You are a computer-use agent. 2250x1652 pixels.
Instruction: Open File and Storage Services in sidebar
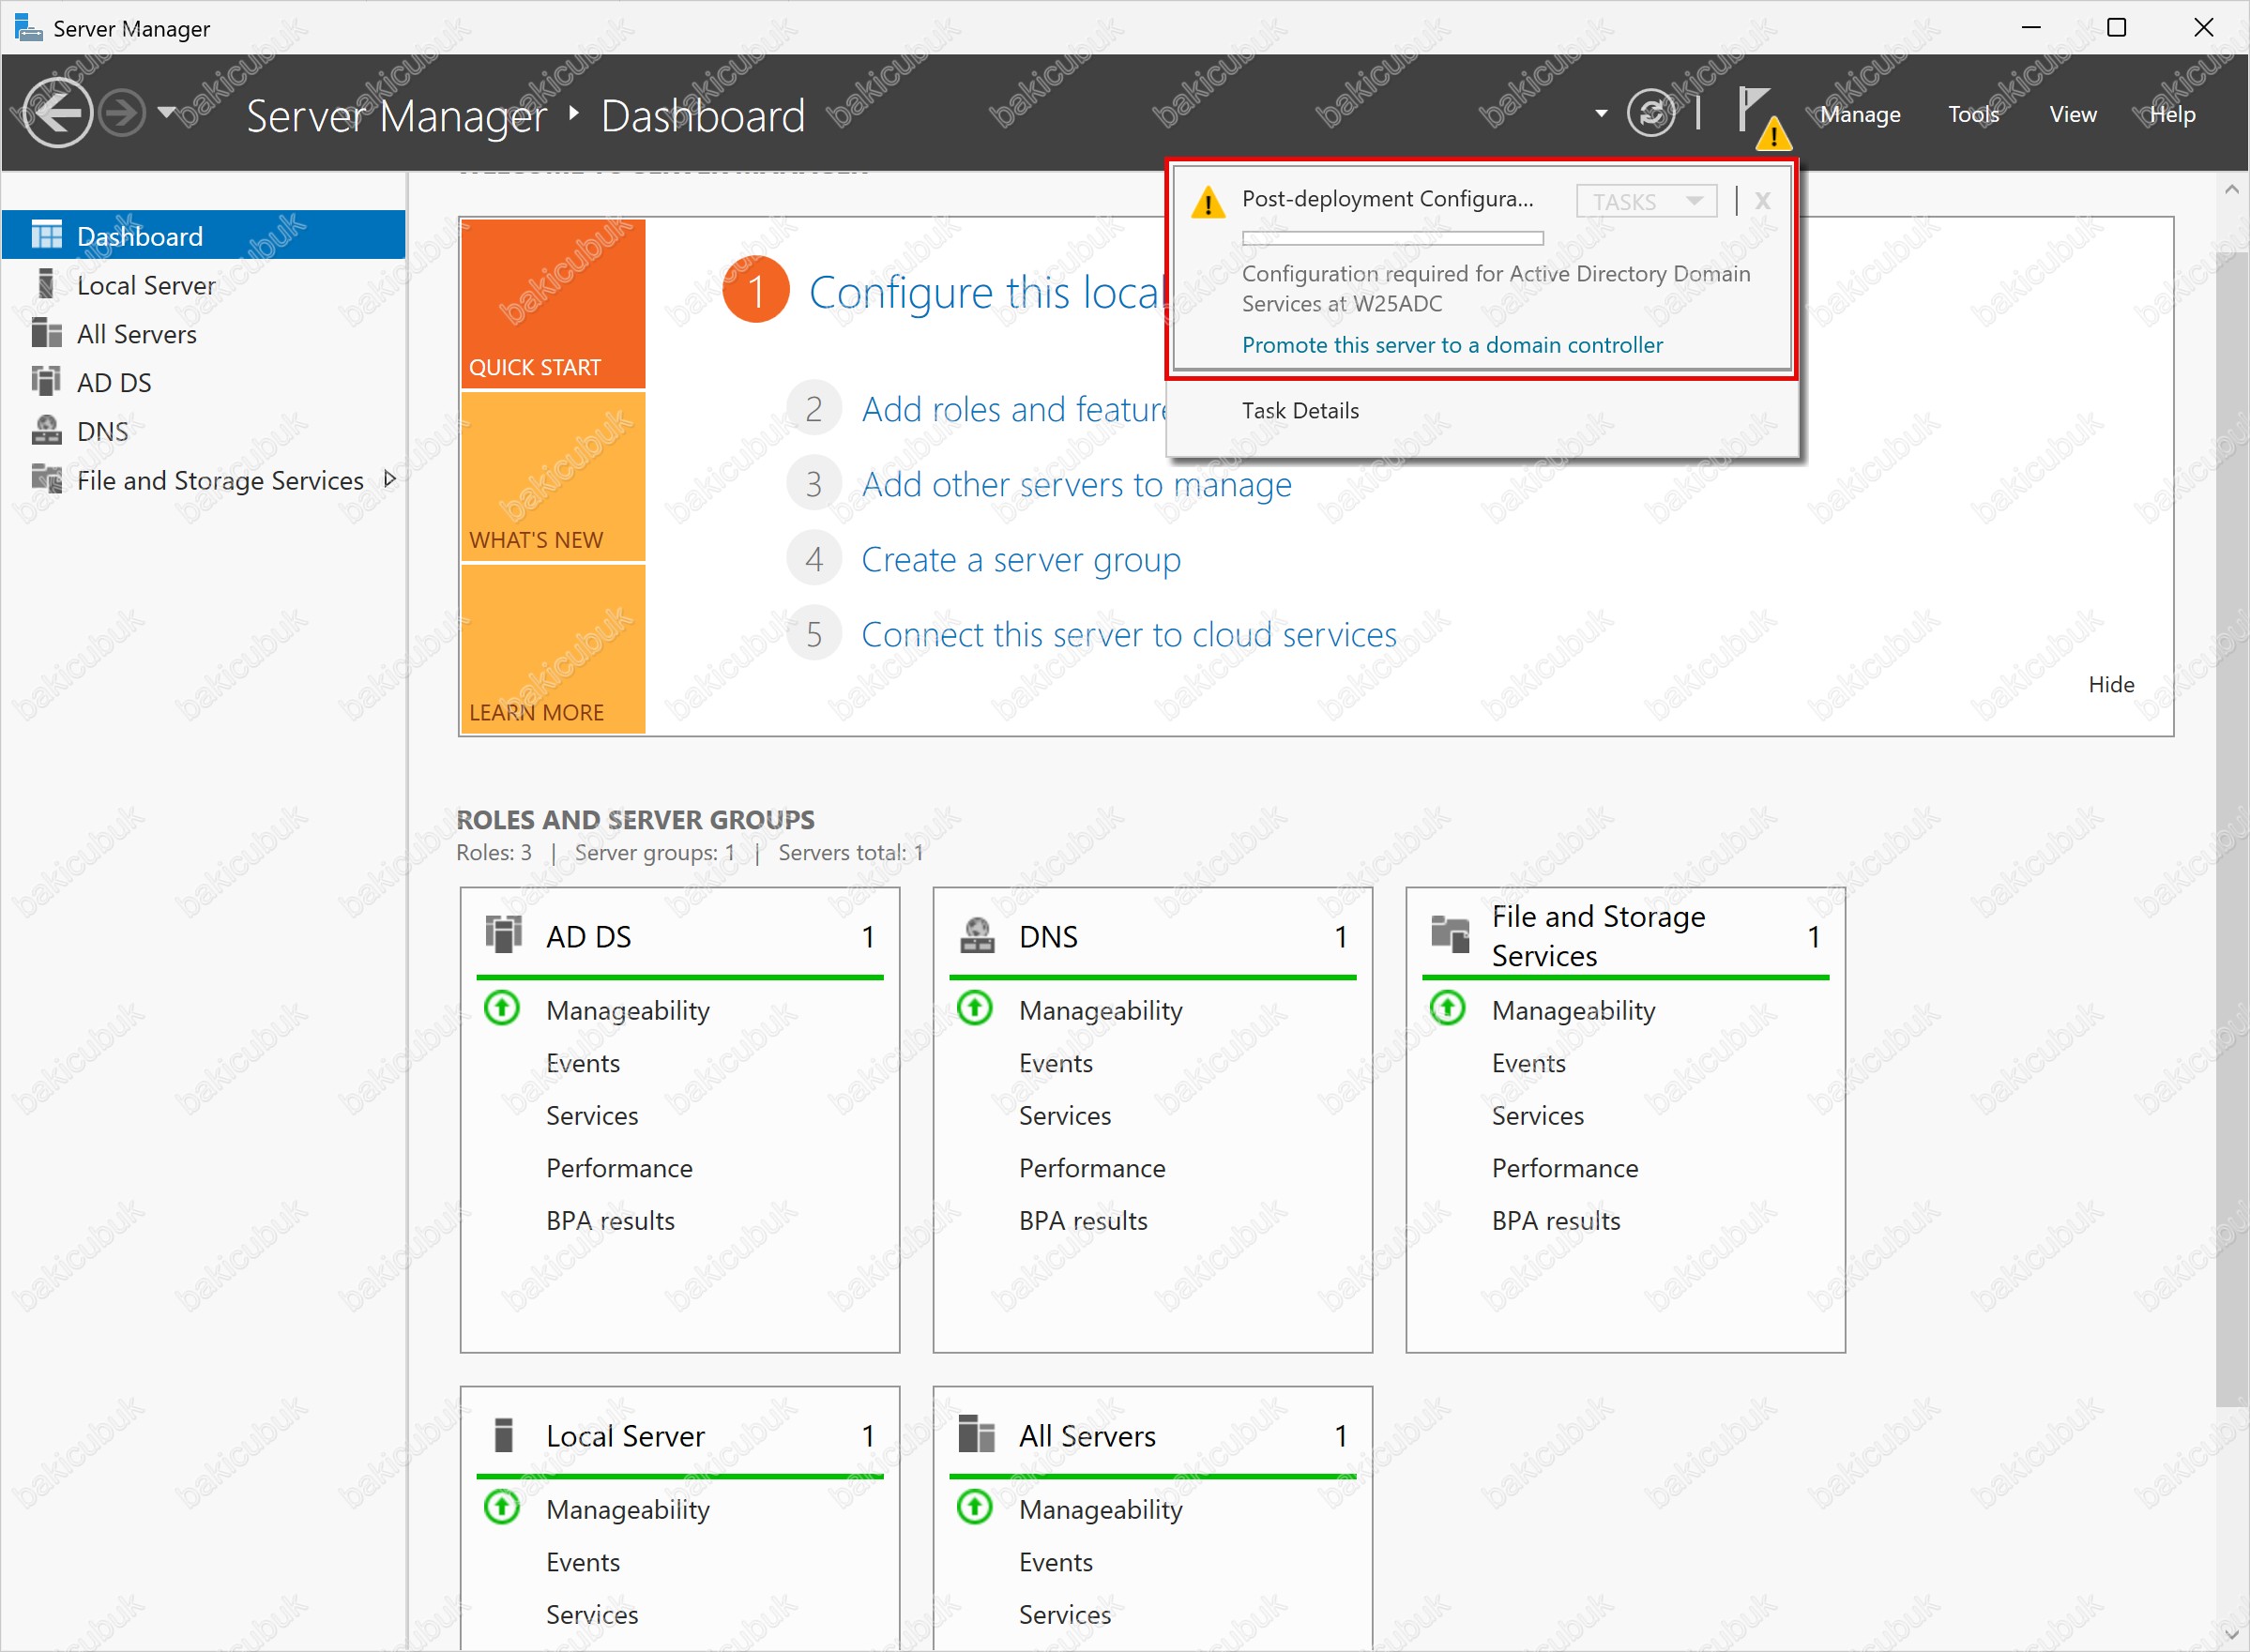click(220, 480)
